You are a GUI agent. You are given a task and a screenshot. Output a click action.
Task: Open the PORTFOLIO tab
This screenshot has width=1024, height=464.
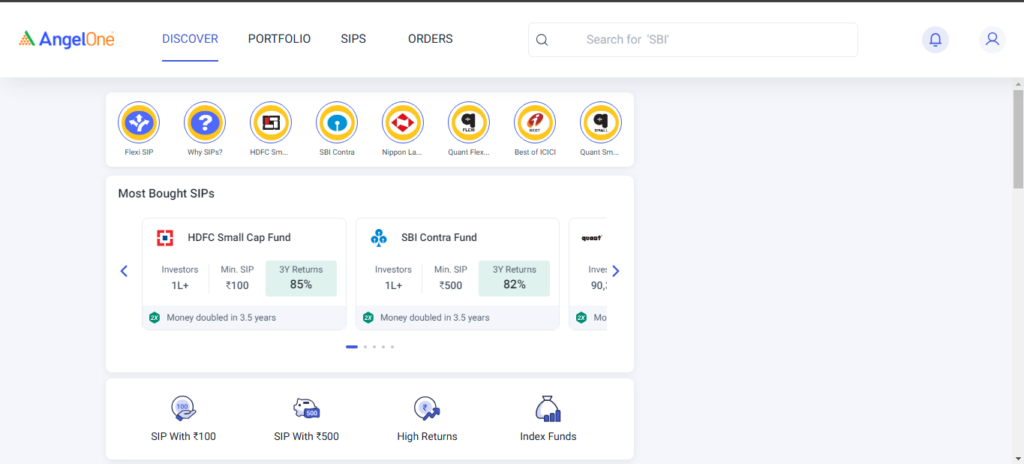click(280, 39)
